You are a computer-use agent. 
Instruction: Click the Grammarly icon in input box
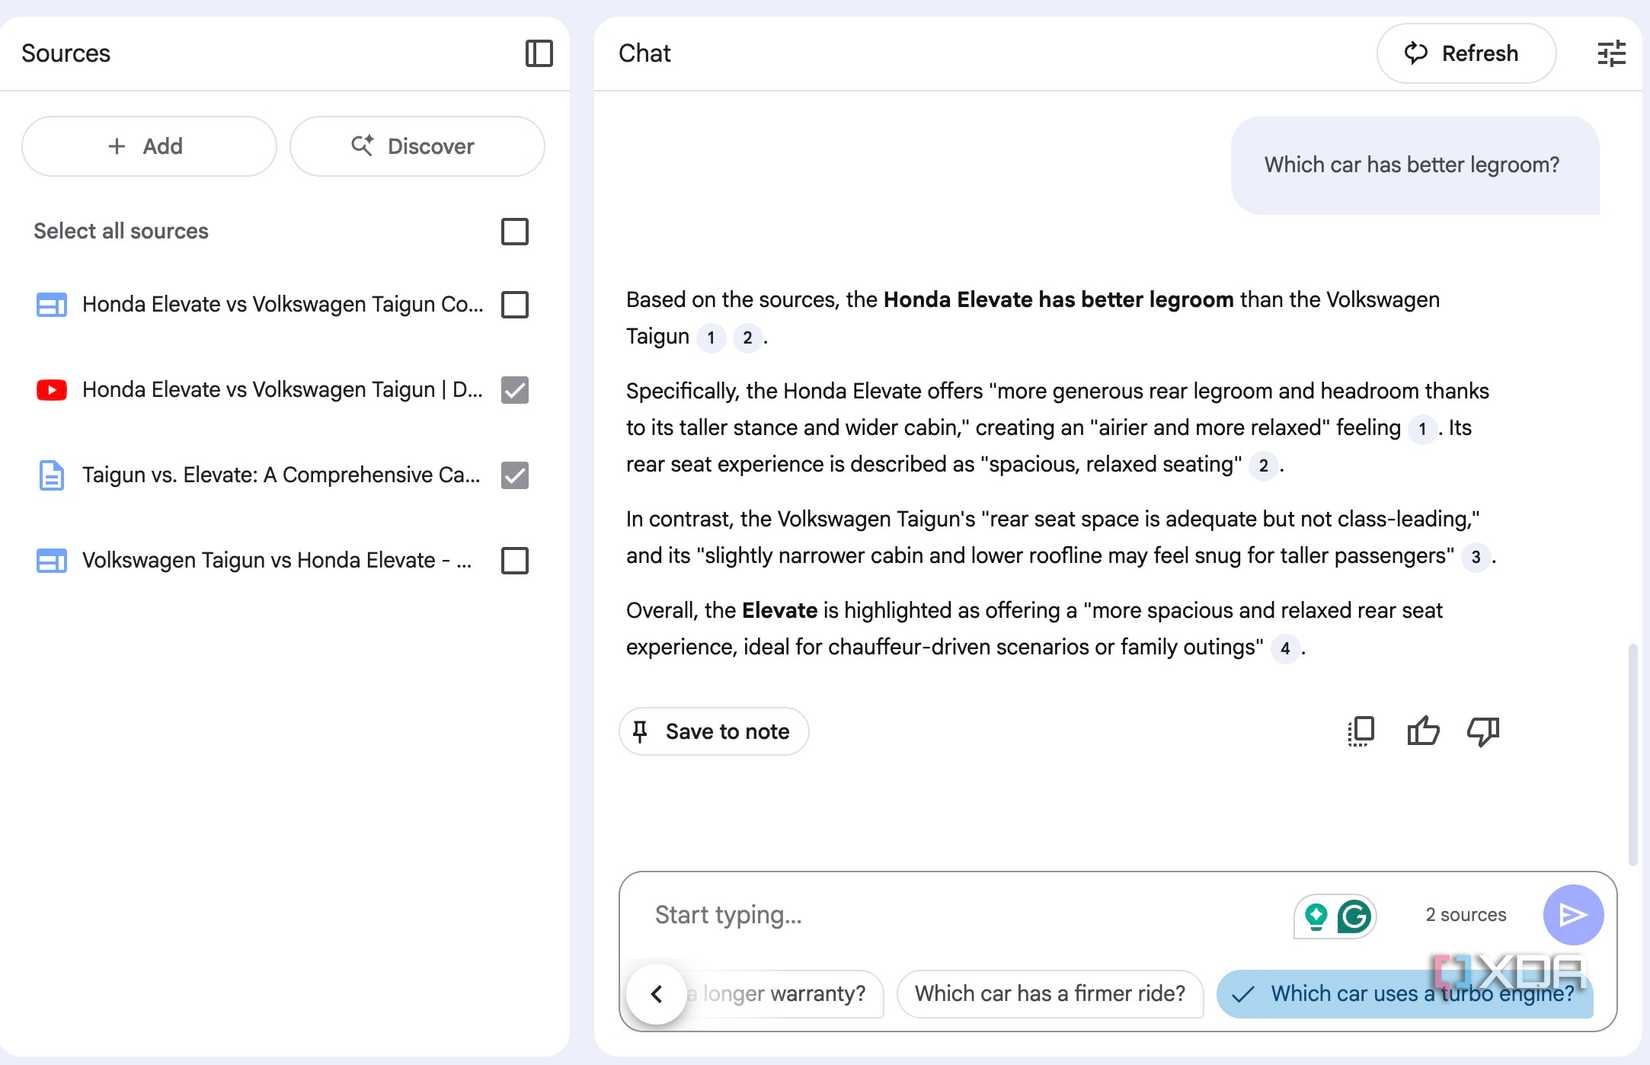pyautogui.click(x=1354, y=916)
